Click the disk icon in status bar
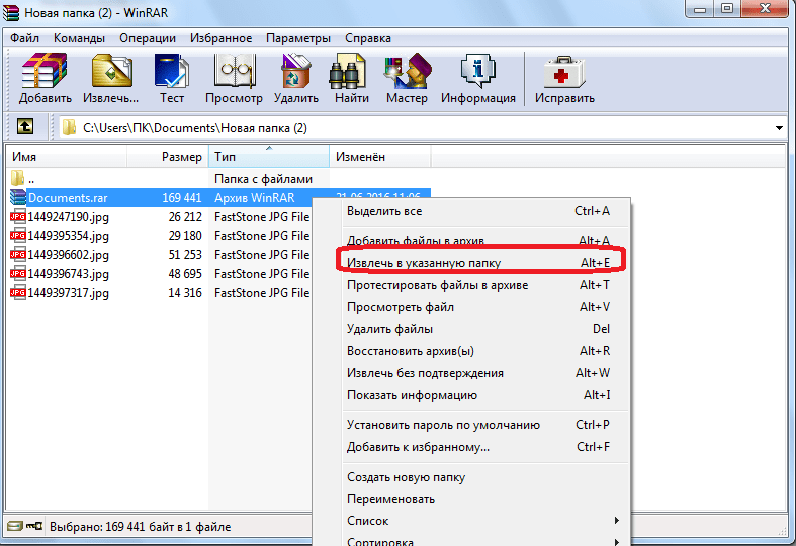The height and width of the screenshot is (546, 796). (x=15, y=526)
